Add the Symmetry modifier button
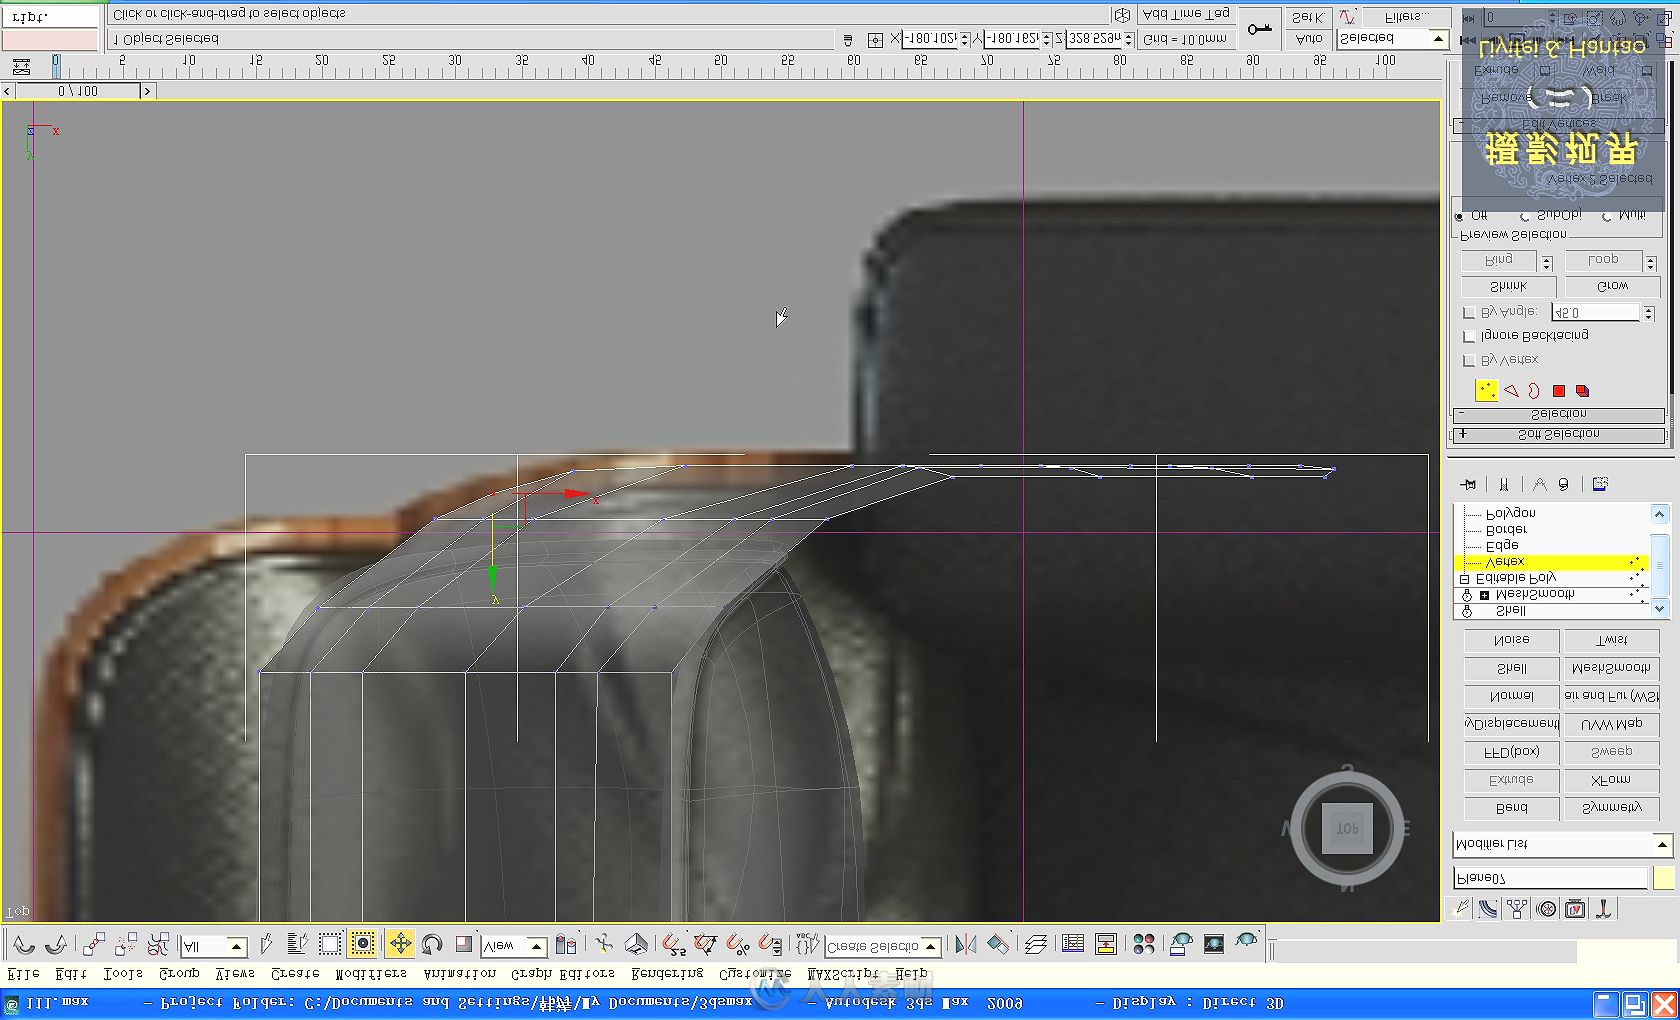The height and width of the screenshot is (1020, 1680). click(x=1611, y=808)
